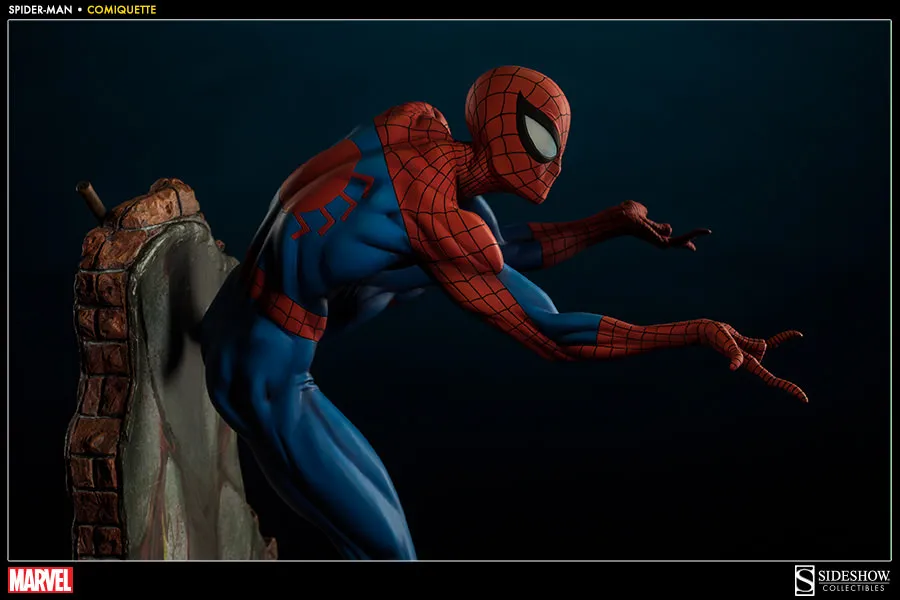The width and height of the screenshot is (900, 600).
Task: Click the COLLECTIBLES text under Sideshow
Action: (x=852, y=587)
